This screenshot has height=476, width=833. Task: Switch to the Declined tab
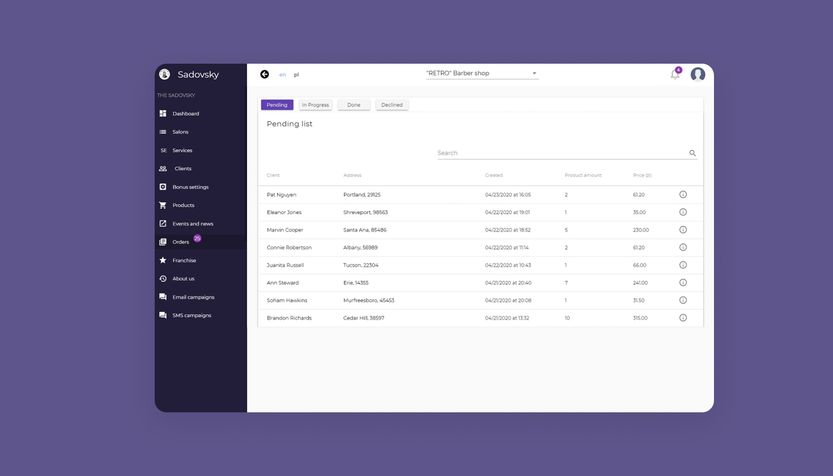click(x=392, y=105)
